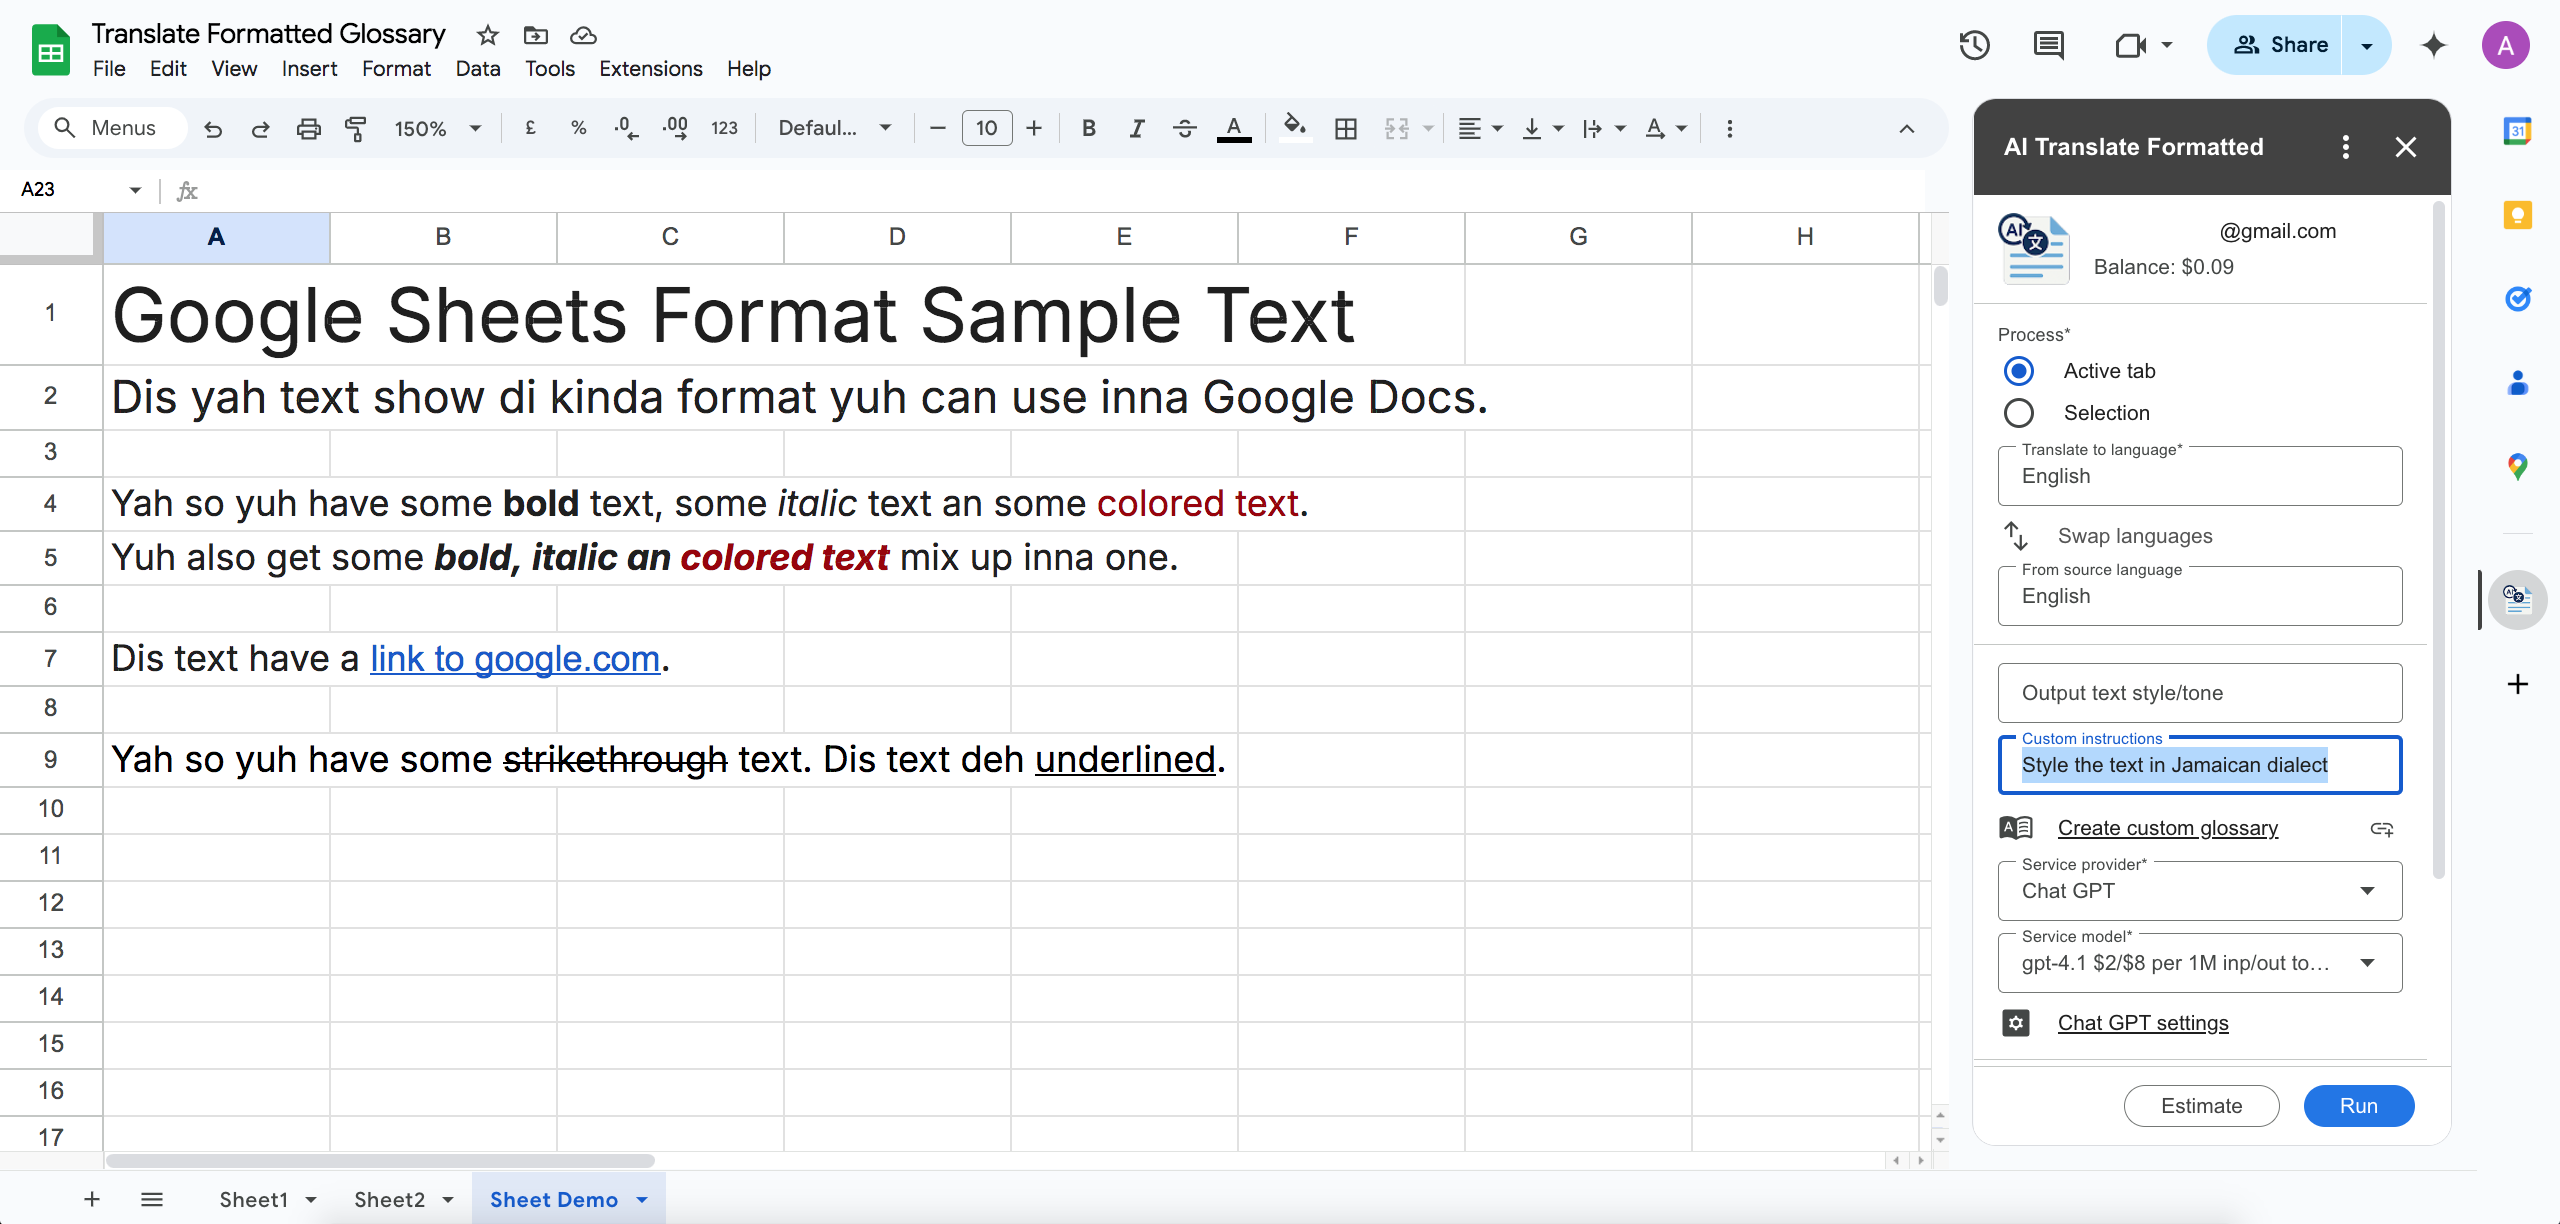Switch to the Sheet1 tab

coord(253,1200)
